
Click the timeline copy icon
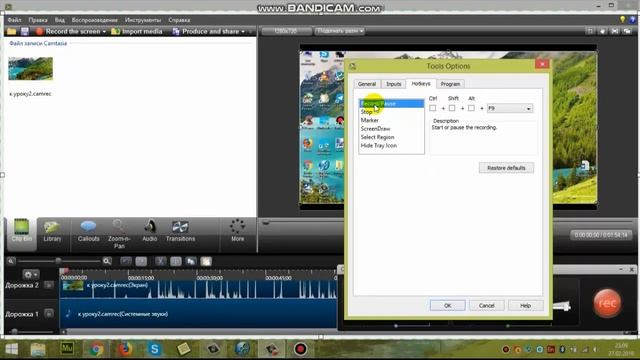191,261
